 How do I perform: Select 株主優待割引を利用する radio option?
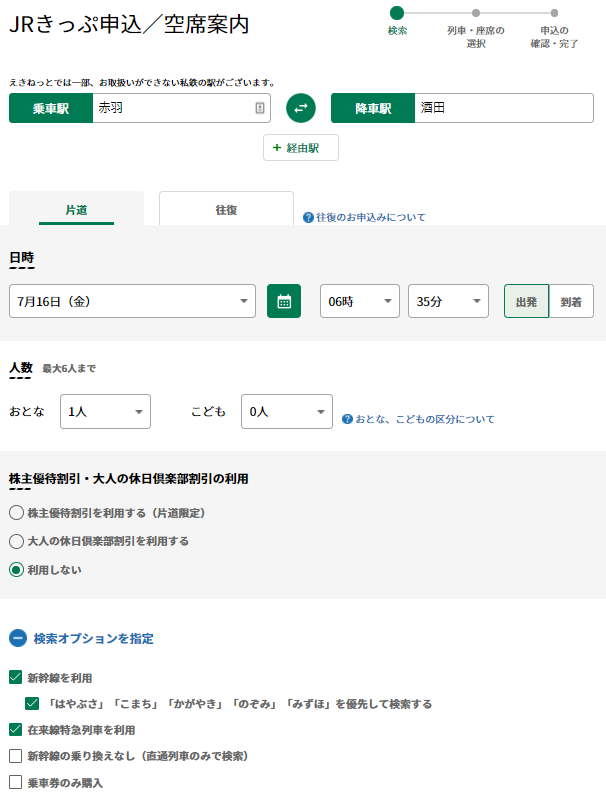click(17, 513)
